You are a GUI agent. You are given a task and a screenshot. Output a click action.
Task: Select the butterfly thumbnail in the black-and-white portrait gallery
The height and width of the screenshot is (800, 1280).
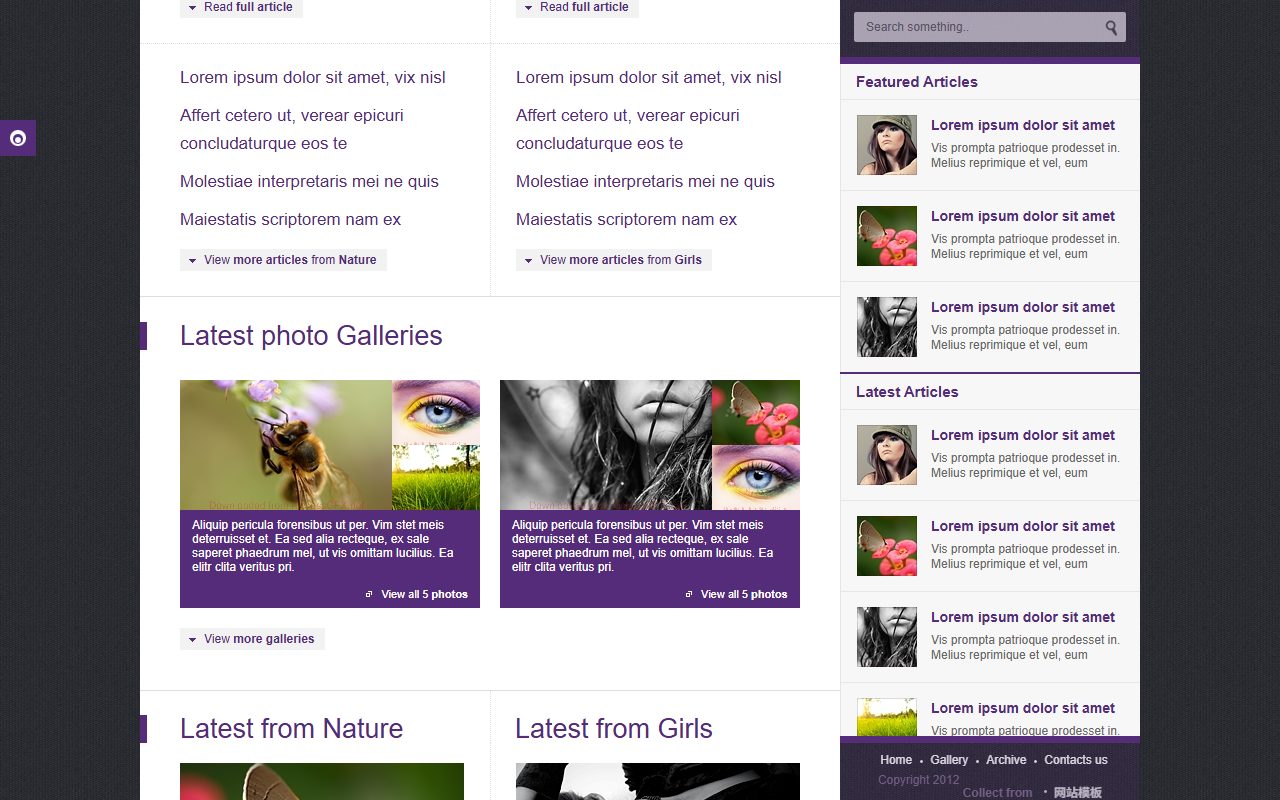[x=756, y=412]
